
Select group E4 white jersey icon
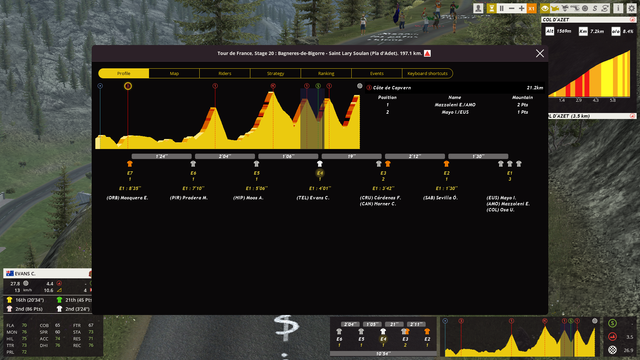click(320, 164)
